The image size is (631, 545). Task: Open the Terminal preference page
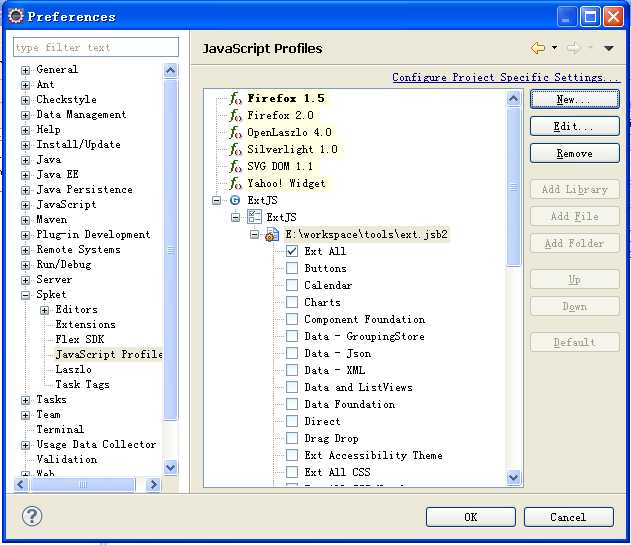pyautogui.click(x=60, y=429)
